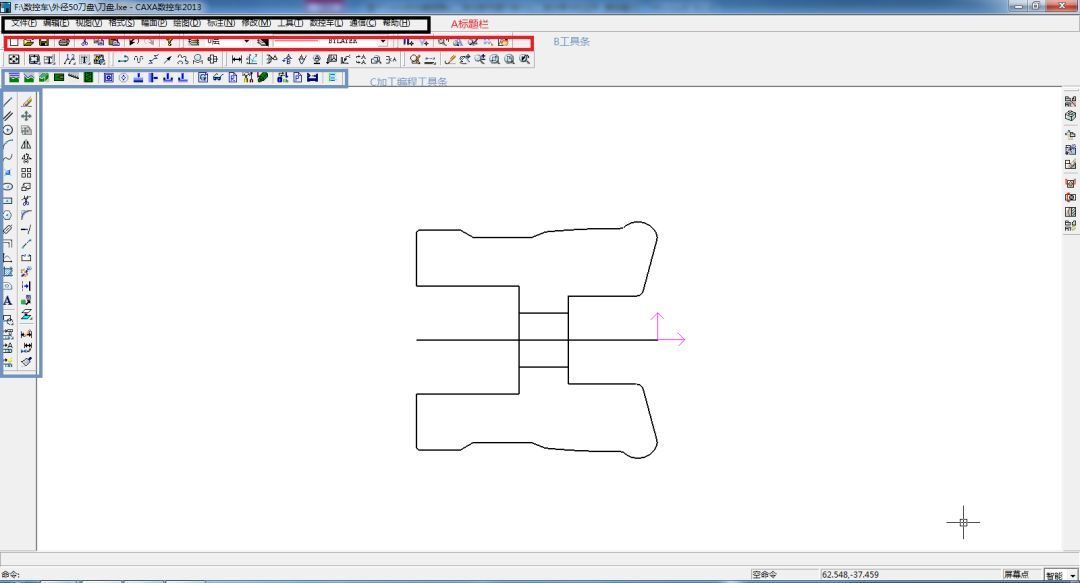Open the 绘图(D) menu

[x=186, y=23]
